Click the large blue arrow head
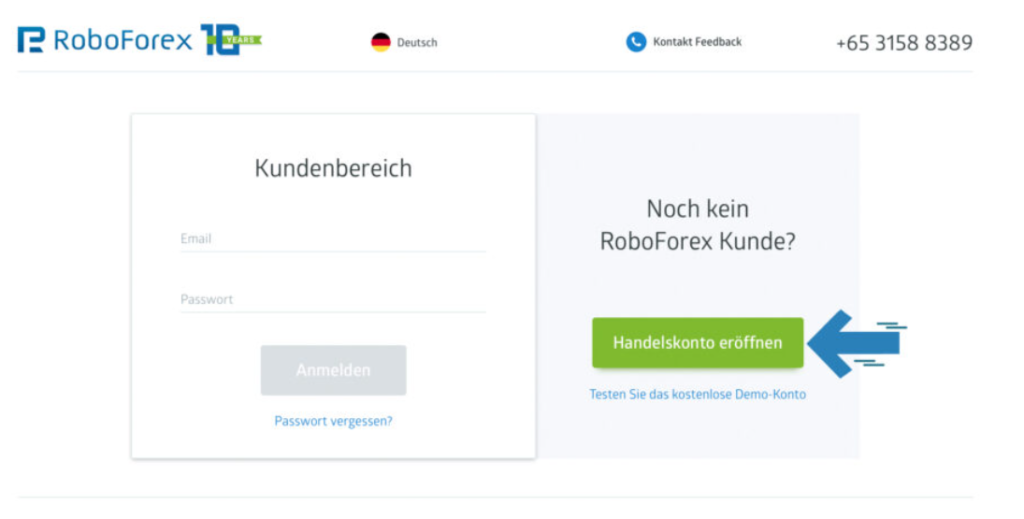The image size is (1024, 519). click(x=832, y=344)
